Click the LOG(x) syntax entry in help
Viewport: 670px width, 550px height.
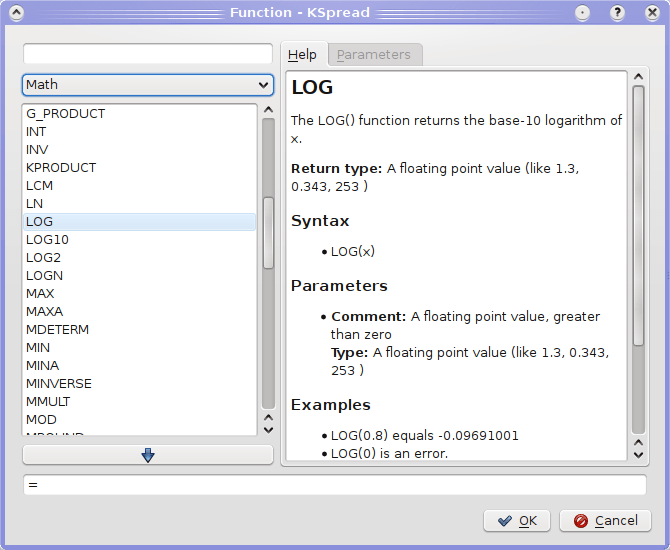[353, 251]
